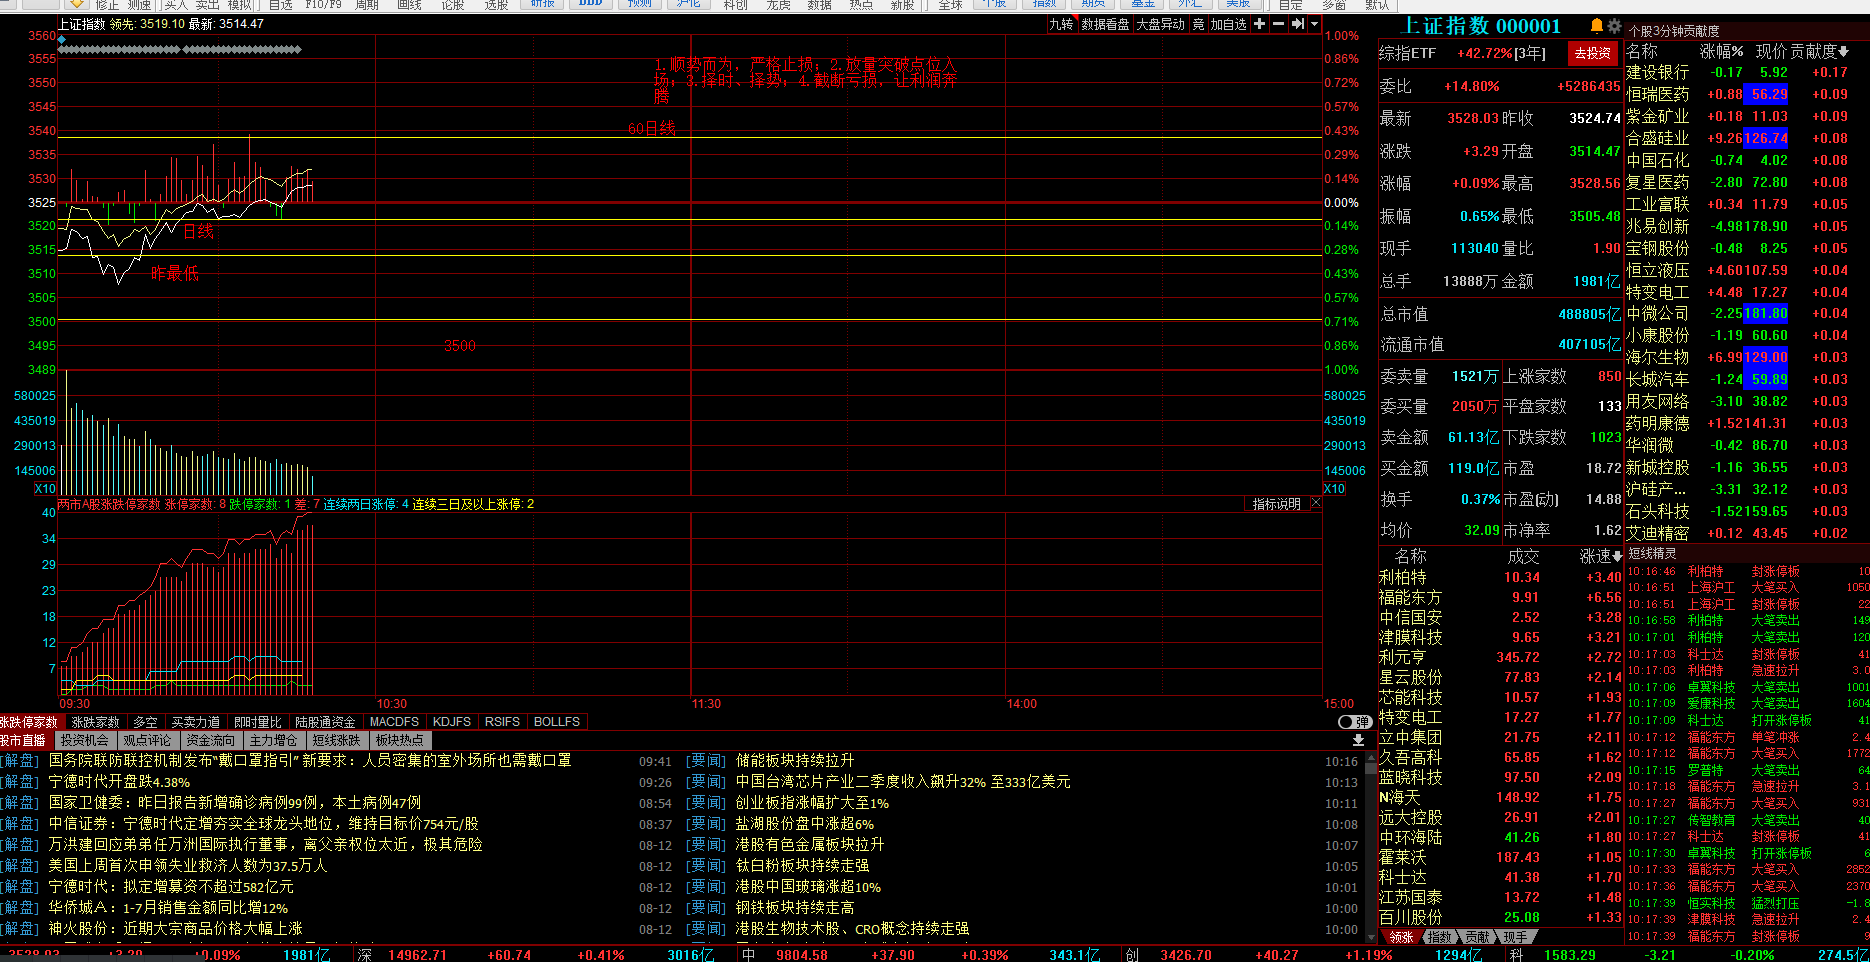Click the red 去投资 button
Viewport: 1870px width, 962px height.
[1593, 54]
